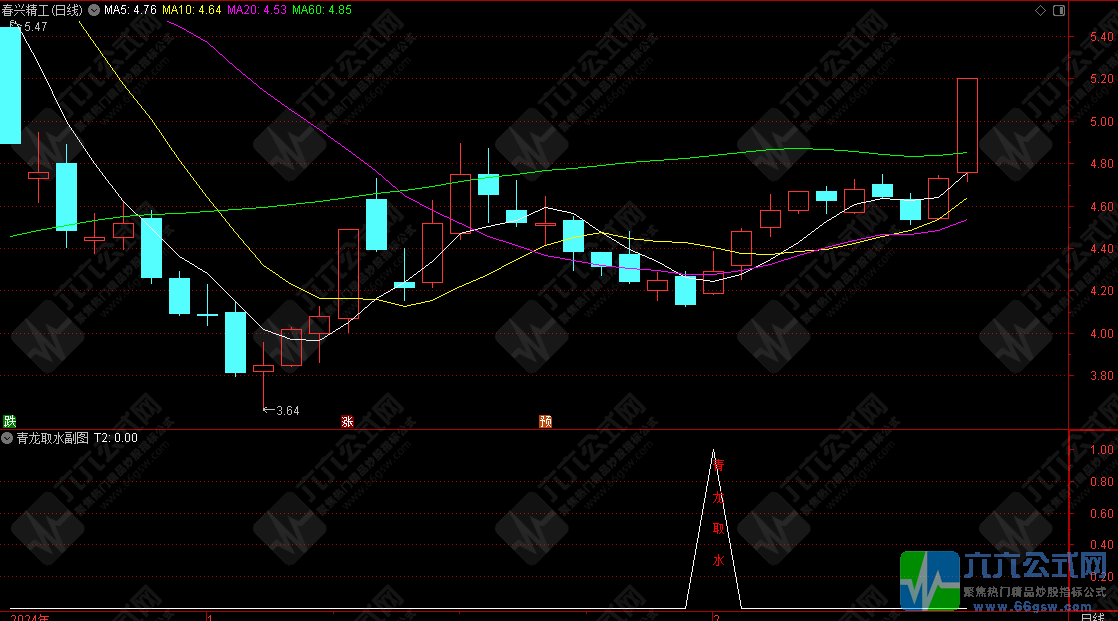Click the square window icon at top right
This screenshot has width=1118, height=621.
click(1059, 10)
